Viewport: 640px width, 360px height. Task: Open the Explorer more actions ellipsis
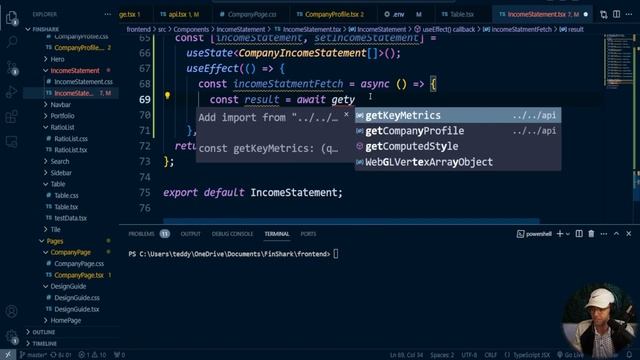pyautogui.click(x=107, y=14)
